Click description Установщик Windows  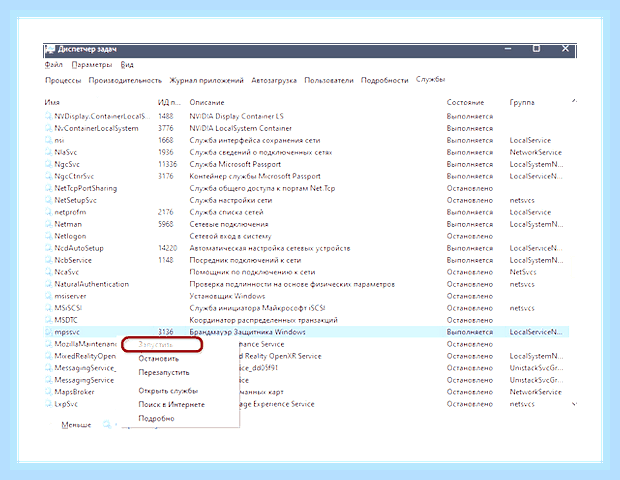227,296
